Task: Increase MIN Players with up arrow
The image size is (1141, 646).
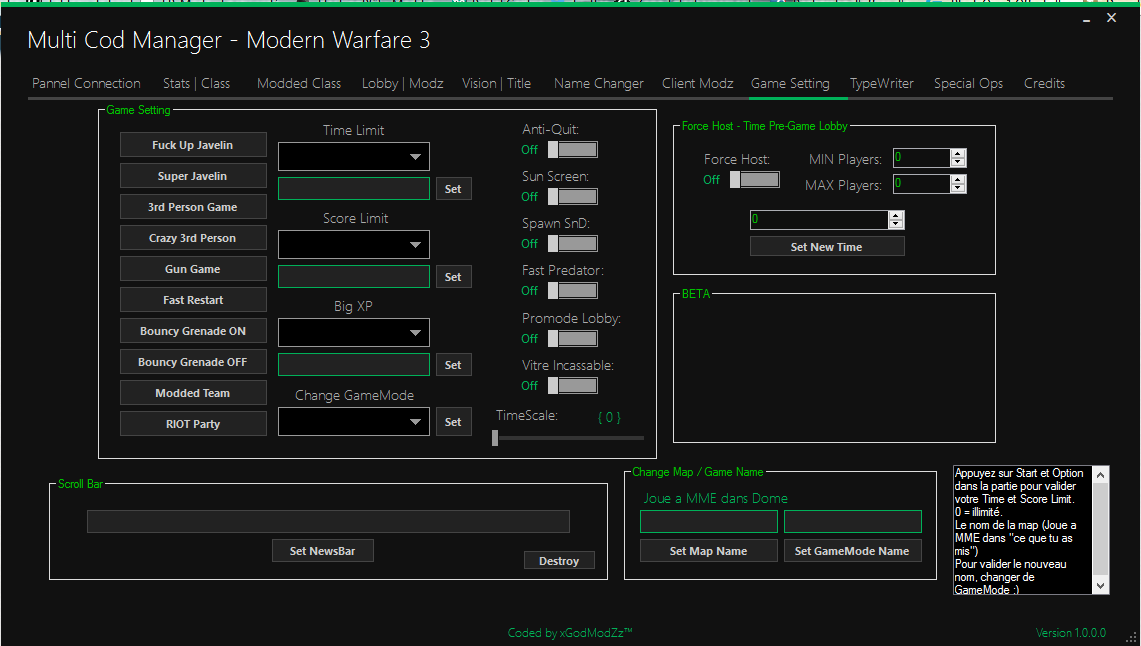Action: pos(958,153)
